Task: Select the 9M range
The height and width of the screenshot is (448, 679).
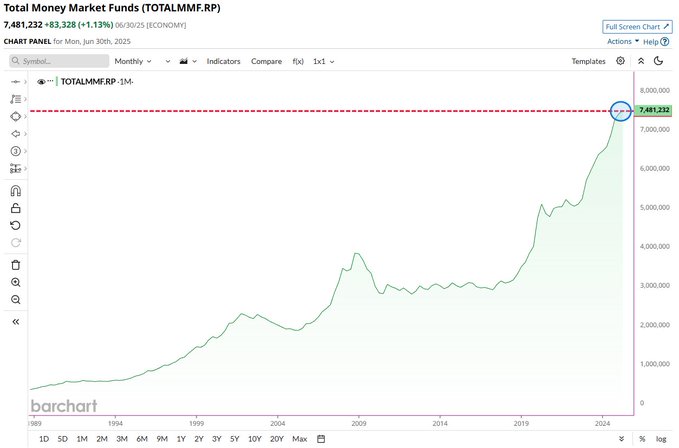Action: click(x=162, y=439)
